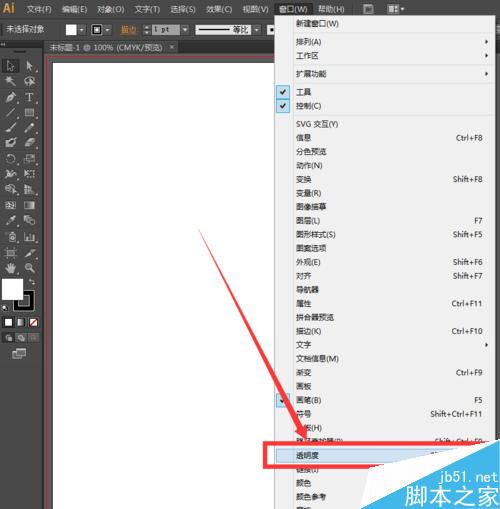Open the 文件(F) menu

point(39,9)
